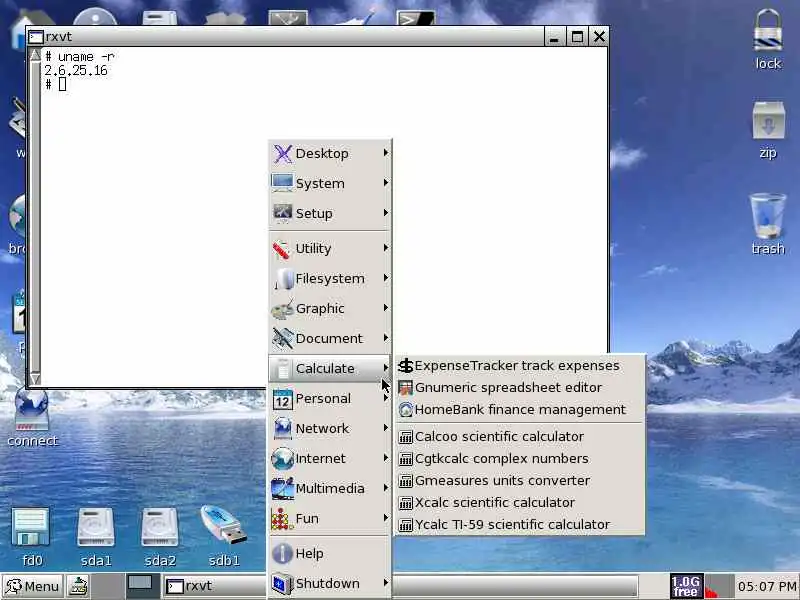Open the Setup submenu
Viewport: 800px width, 600px height.
(x=330, y=213)
